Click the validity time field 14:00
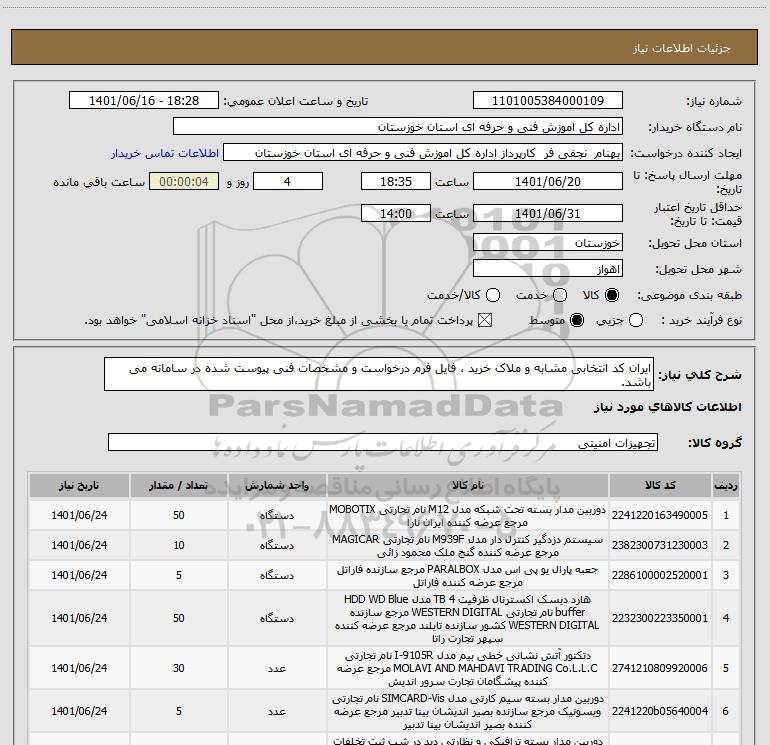The height and width of the screenshot is (745, 770). pyautogui.click(x=396, y=213)
